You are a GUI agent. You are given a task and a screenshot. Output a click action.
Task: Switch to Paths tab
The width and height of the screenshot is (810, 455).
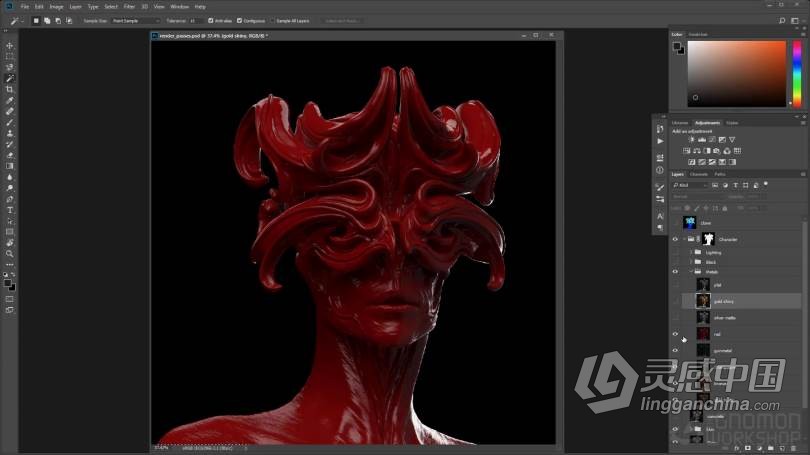pos(720,174)
